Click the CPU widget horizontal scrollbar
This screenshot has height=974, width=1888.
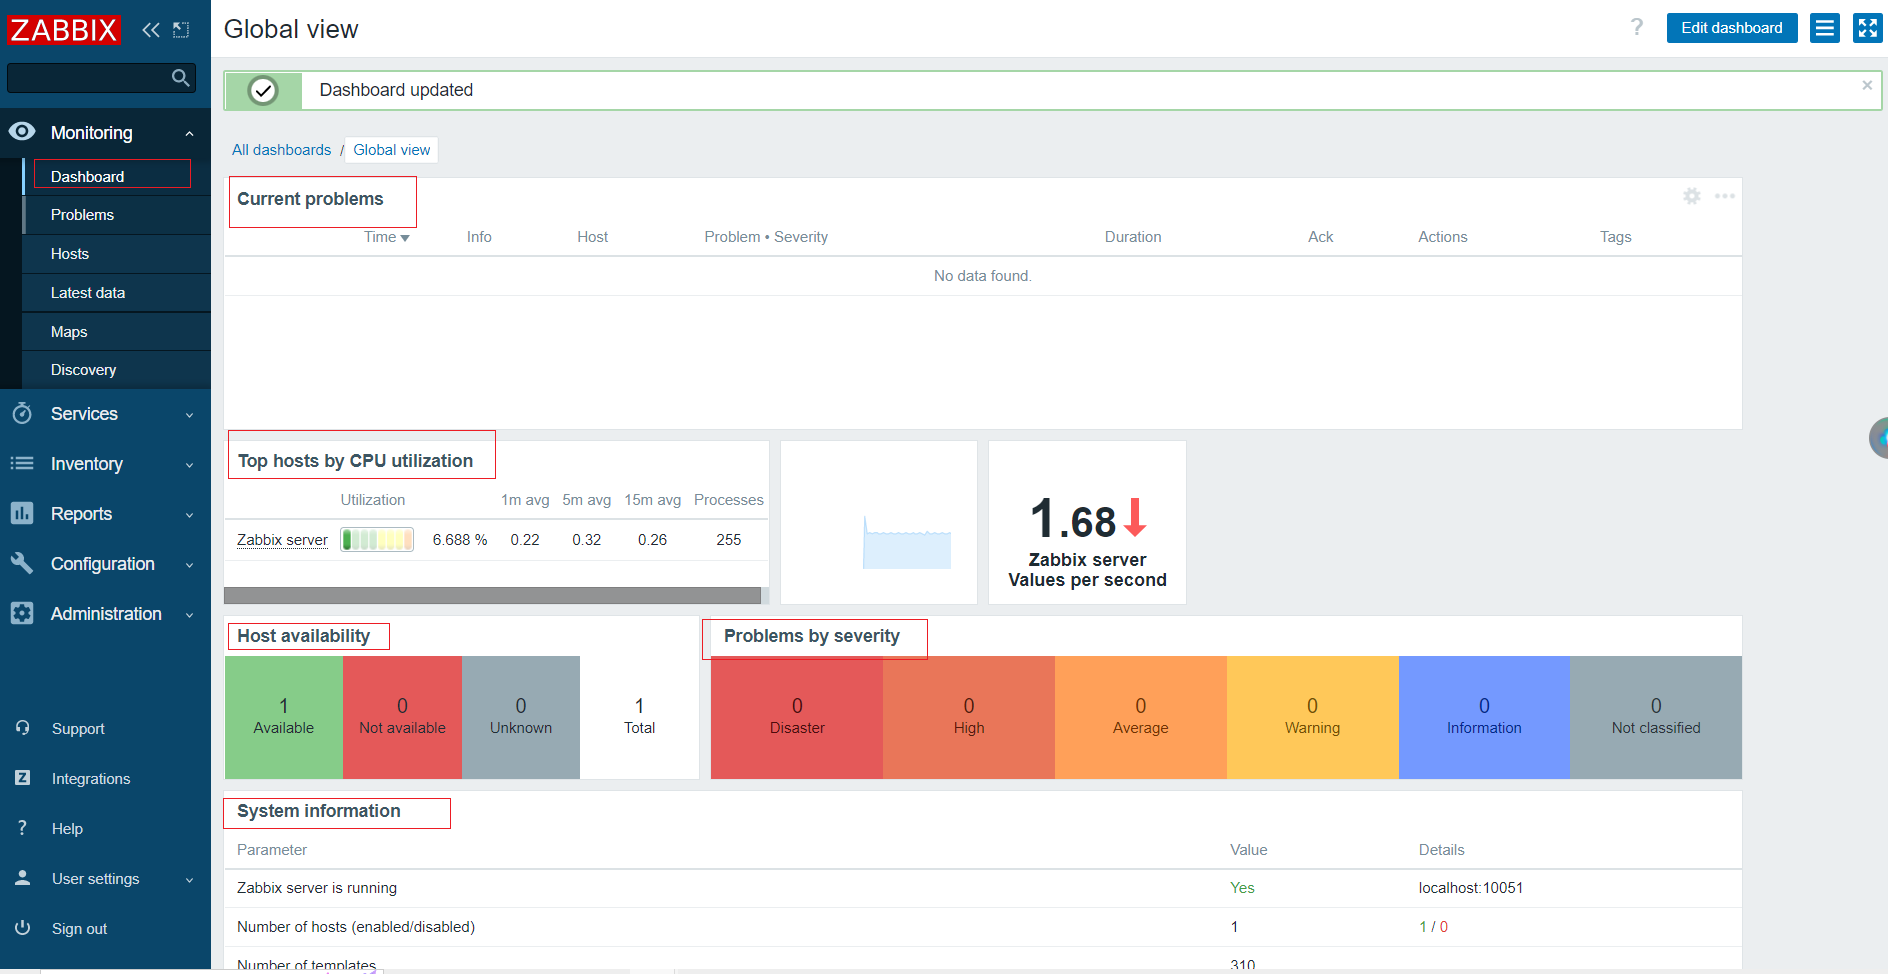click(x=492, y=596)
